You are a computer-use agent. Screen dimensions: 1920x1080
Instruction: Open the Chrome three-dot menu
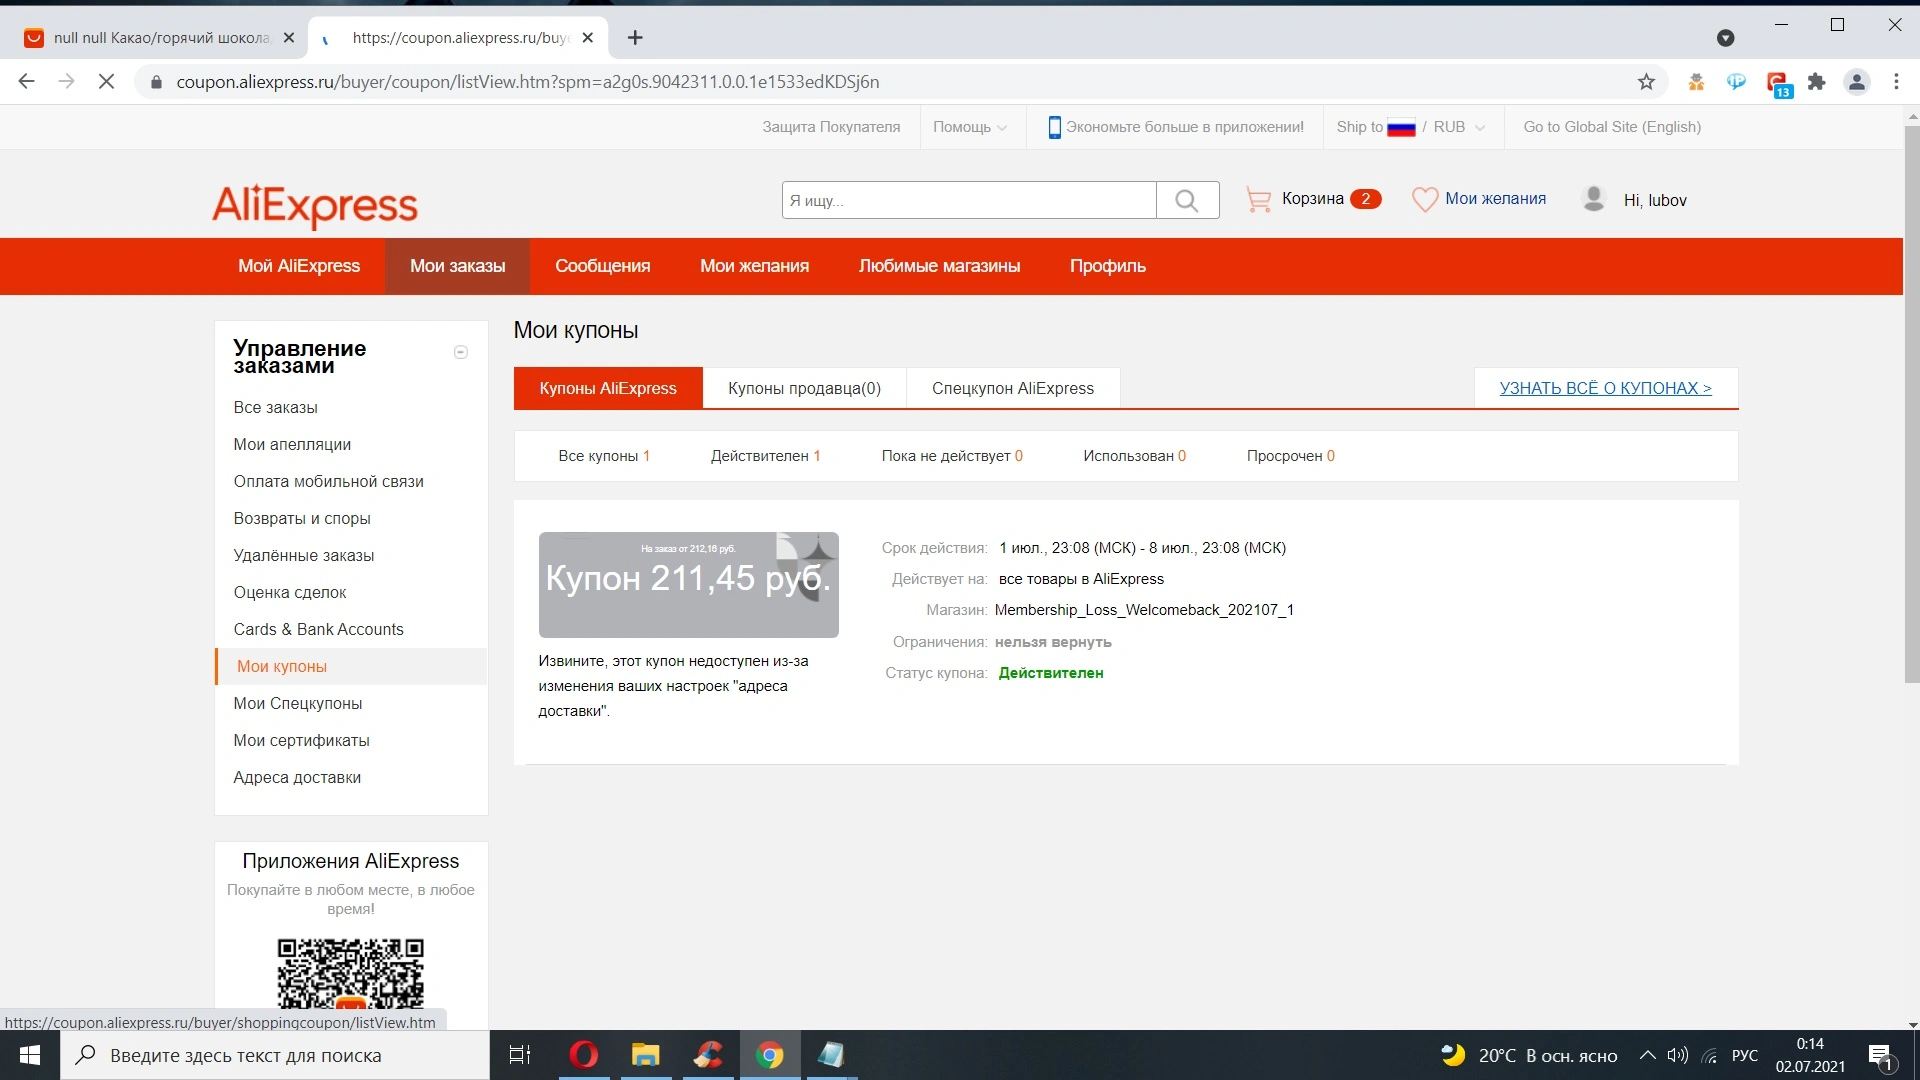click(x=1896, y=82)
